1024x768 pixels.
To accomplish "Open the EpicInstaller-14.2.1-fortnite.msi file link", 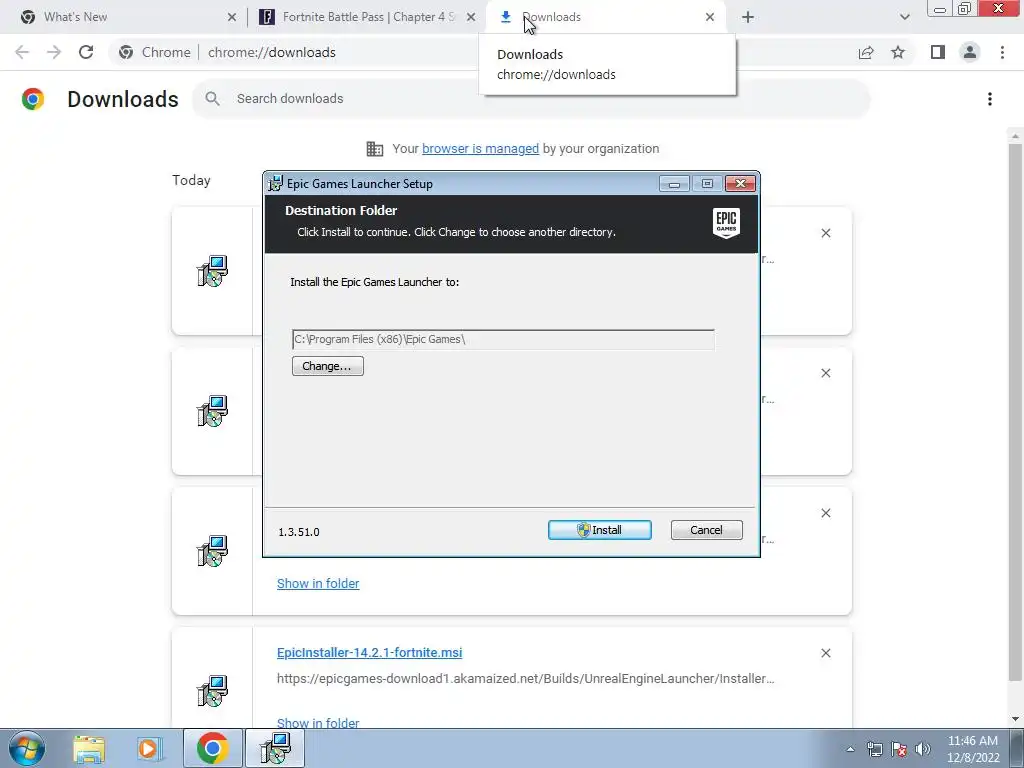I will (369, 652).
